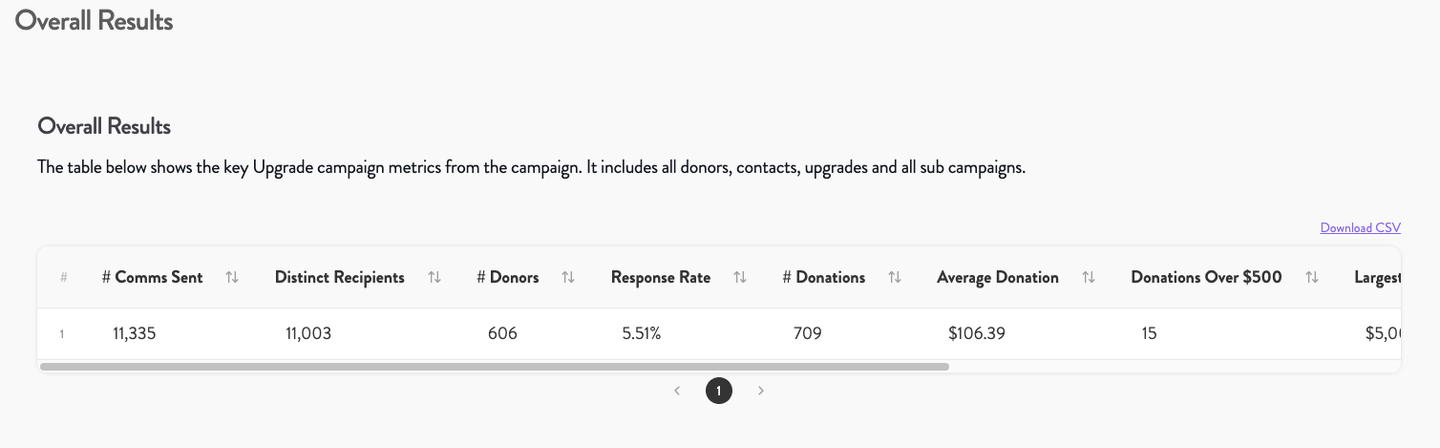Sort by Donations Over $500 arrows icon
The image size is (1440, 448).
point(1312,278)
